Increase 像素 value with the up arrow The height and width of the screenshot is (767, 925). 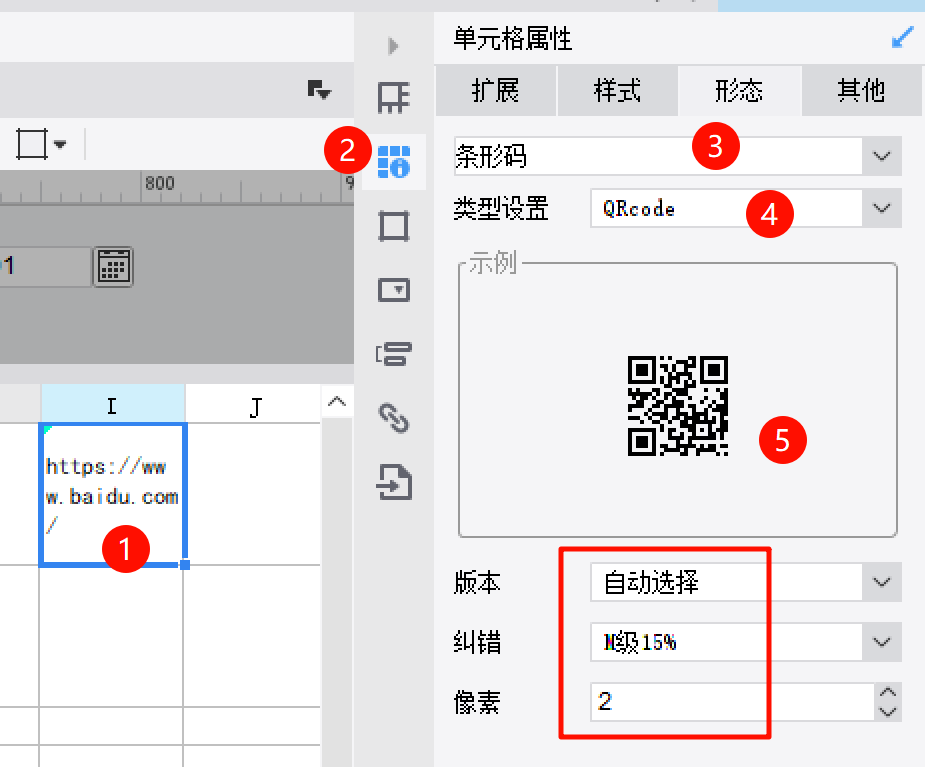pyautogui.click(x=888, y=692)
